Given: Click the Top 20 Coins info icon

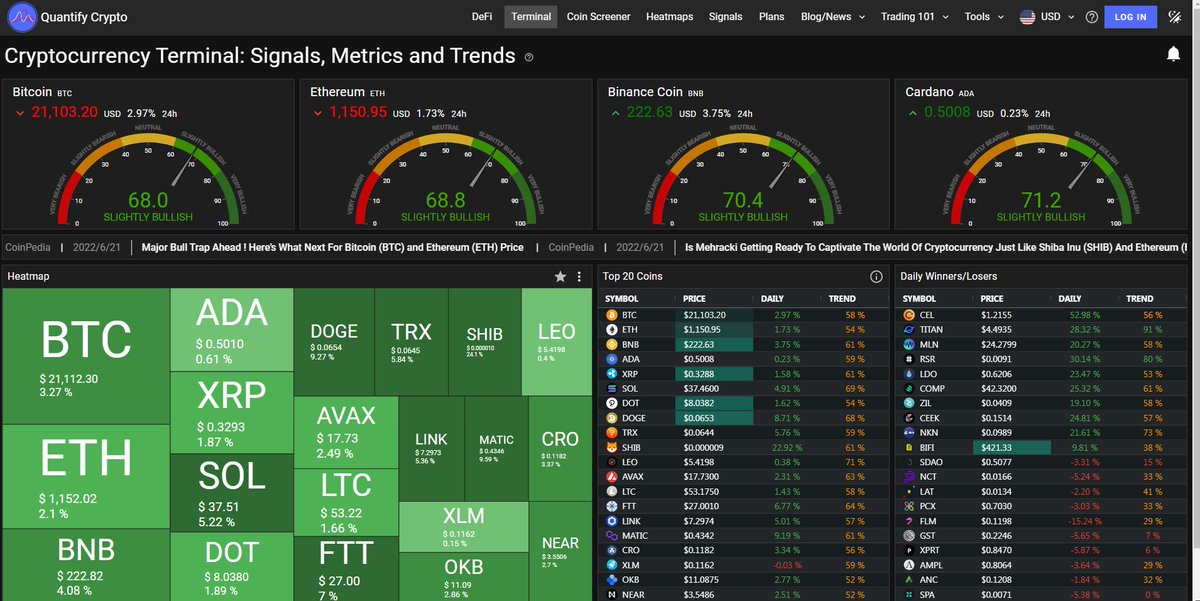Looking at the screenshot, I should [876, 276].
